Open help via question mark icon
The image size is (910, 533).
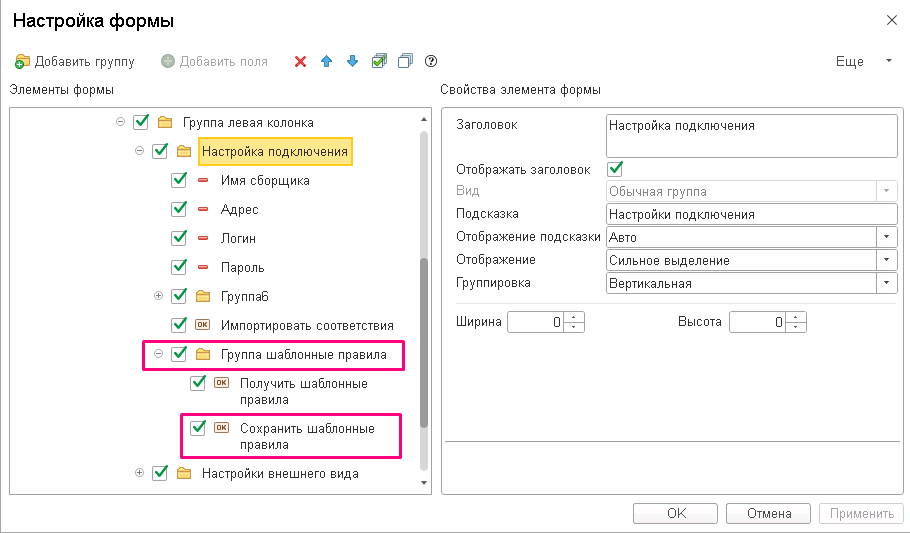(431, 61)
